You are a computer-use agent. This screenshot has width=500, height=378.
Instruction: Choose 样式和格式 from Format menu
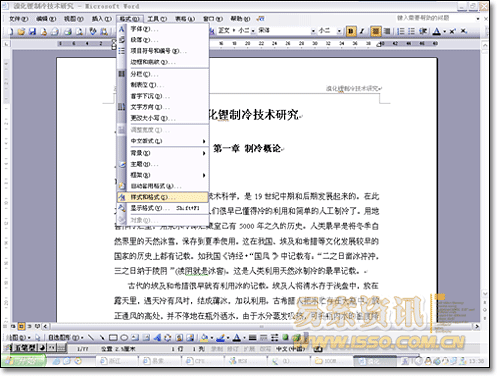click(x=163, y=197)
